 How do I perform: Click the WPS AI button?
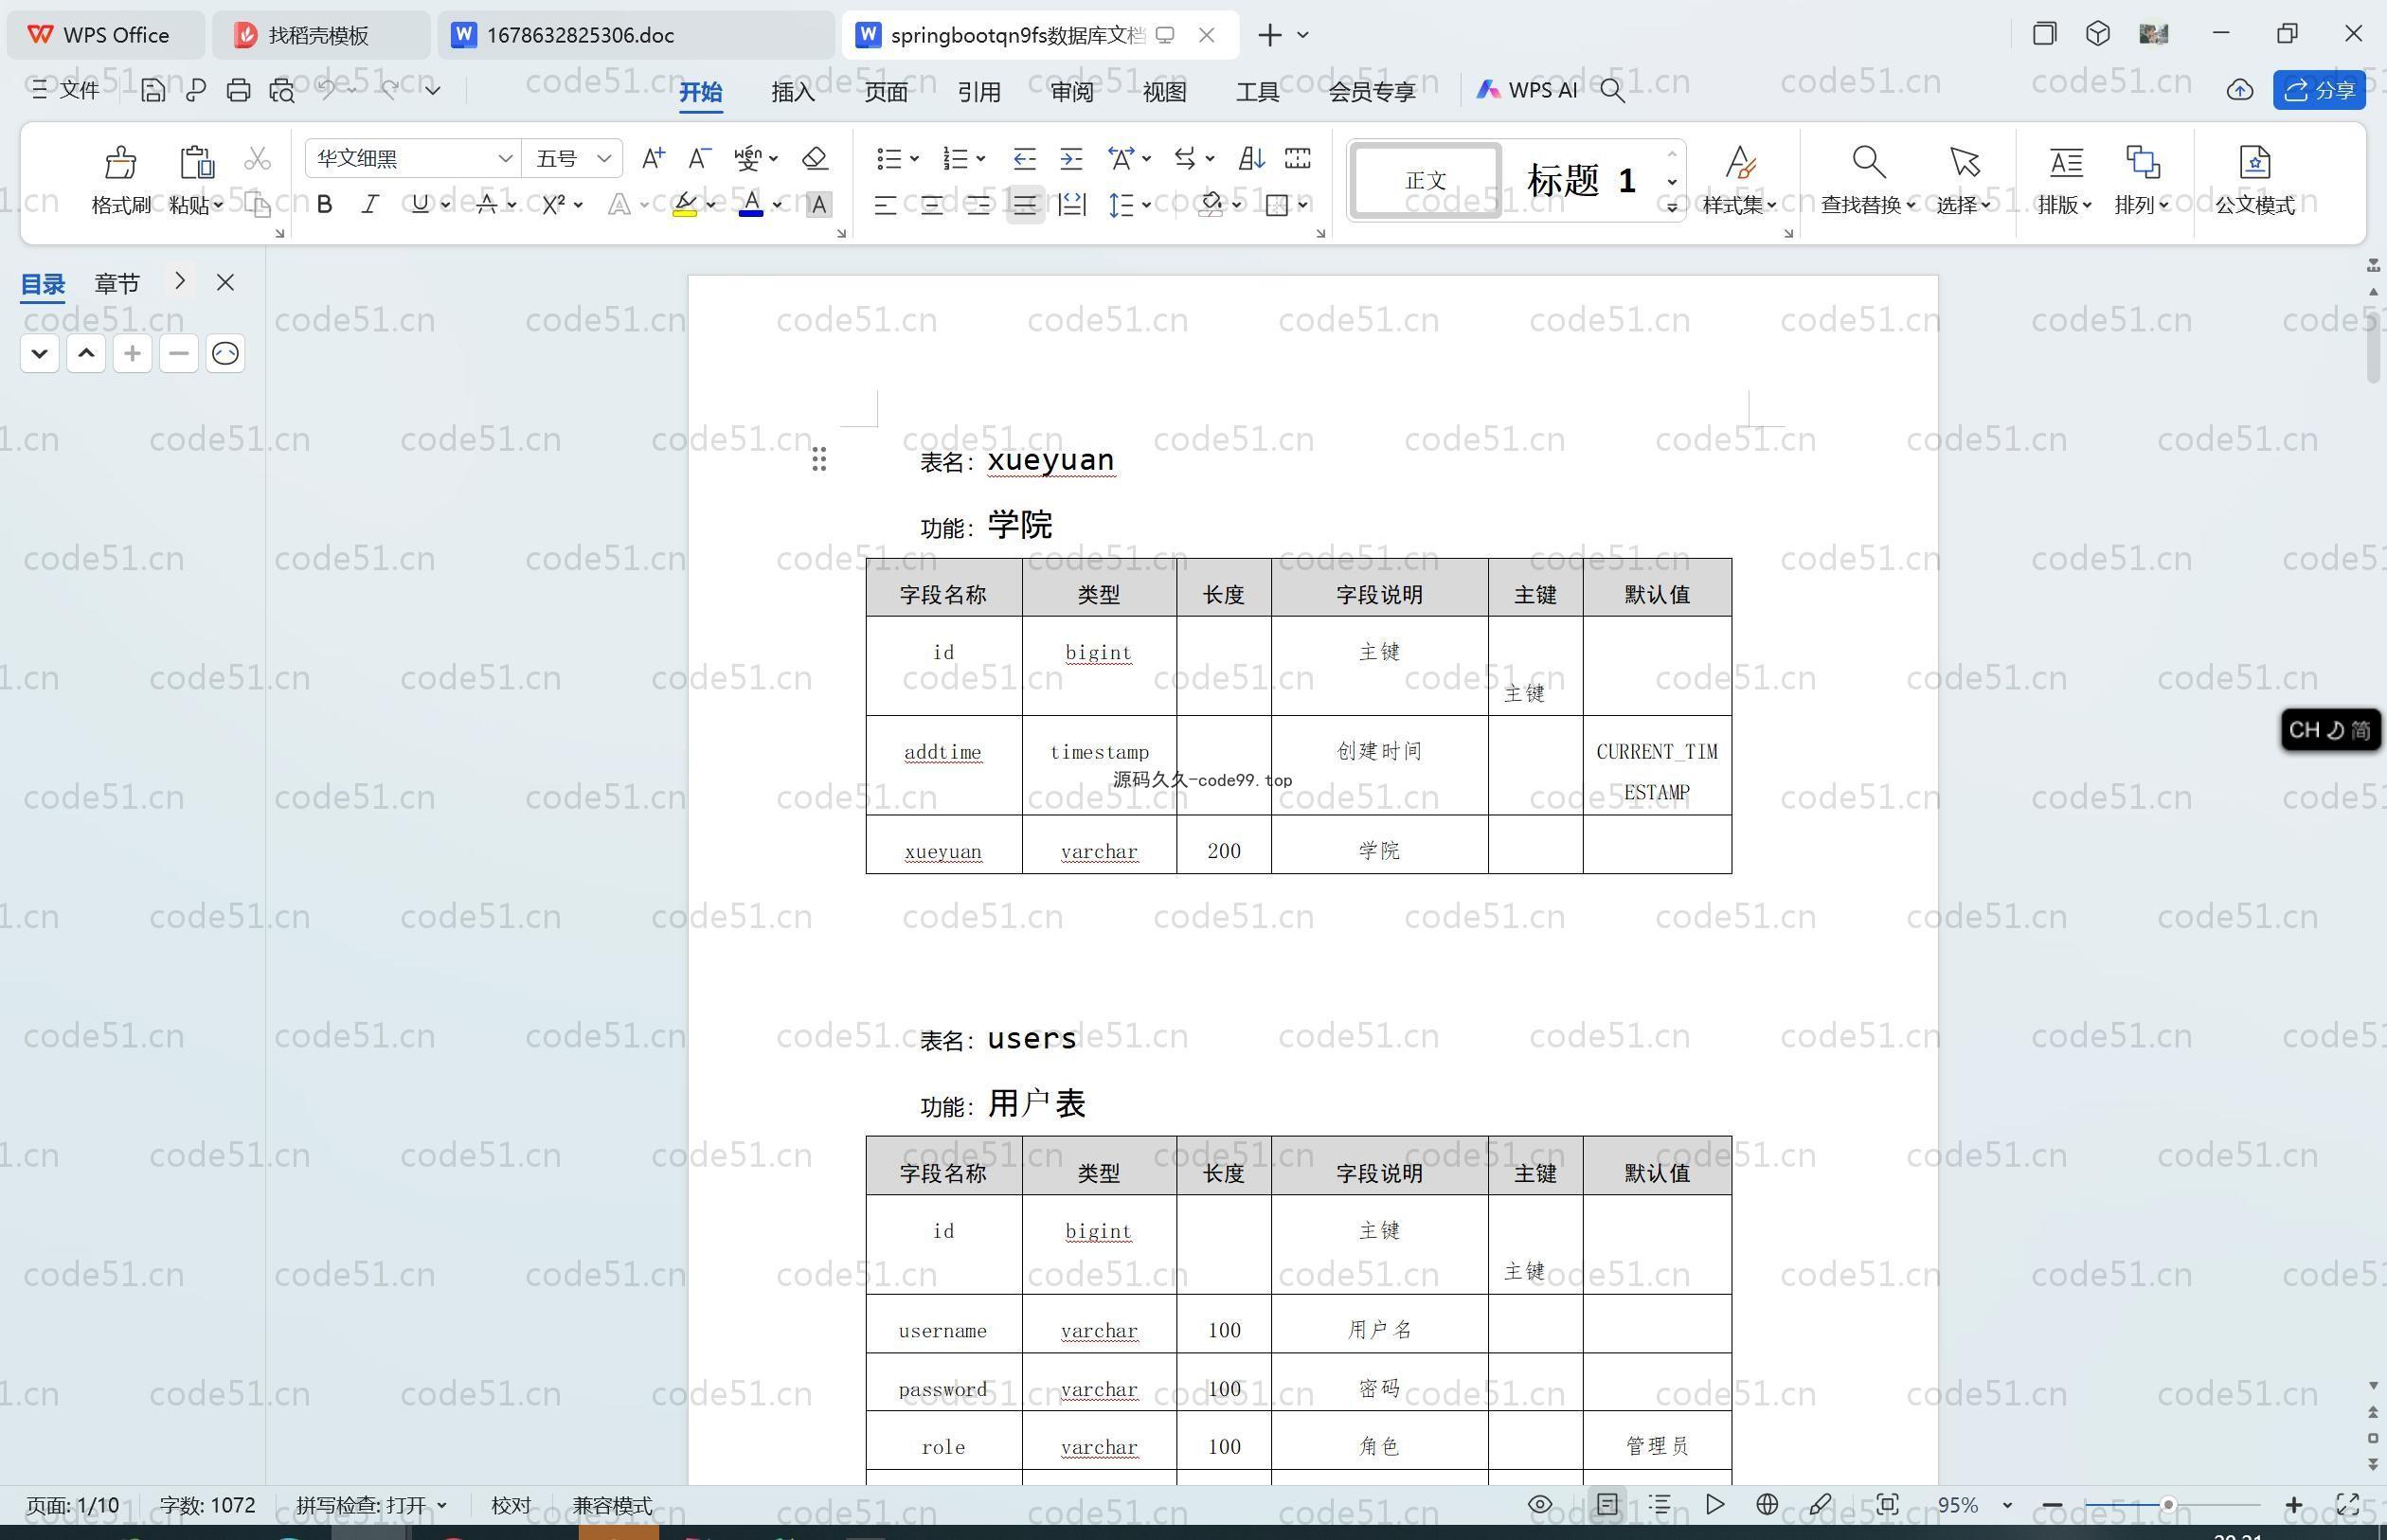tap(1527, 90)
